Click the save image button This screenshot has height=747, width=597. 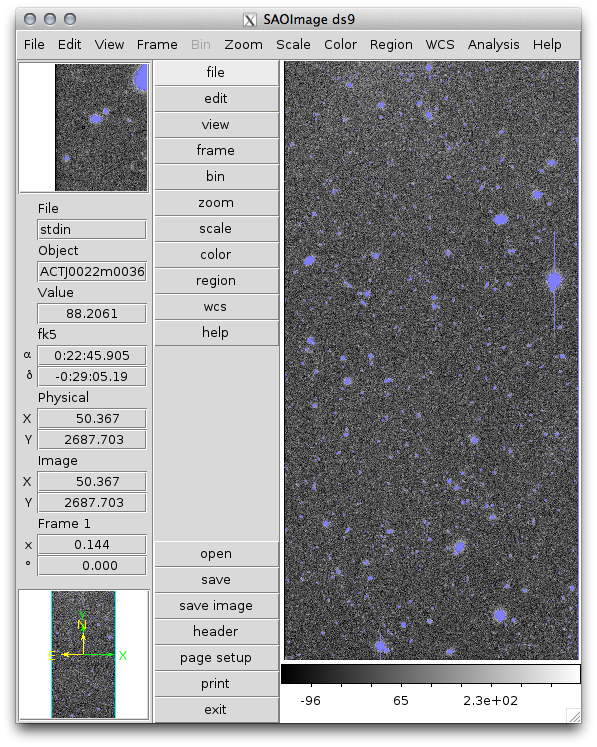pyautogui.click(x=216, y=606)
